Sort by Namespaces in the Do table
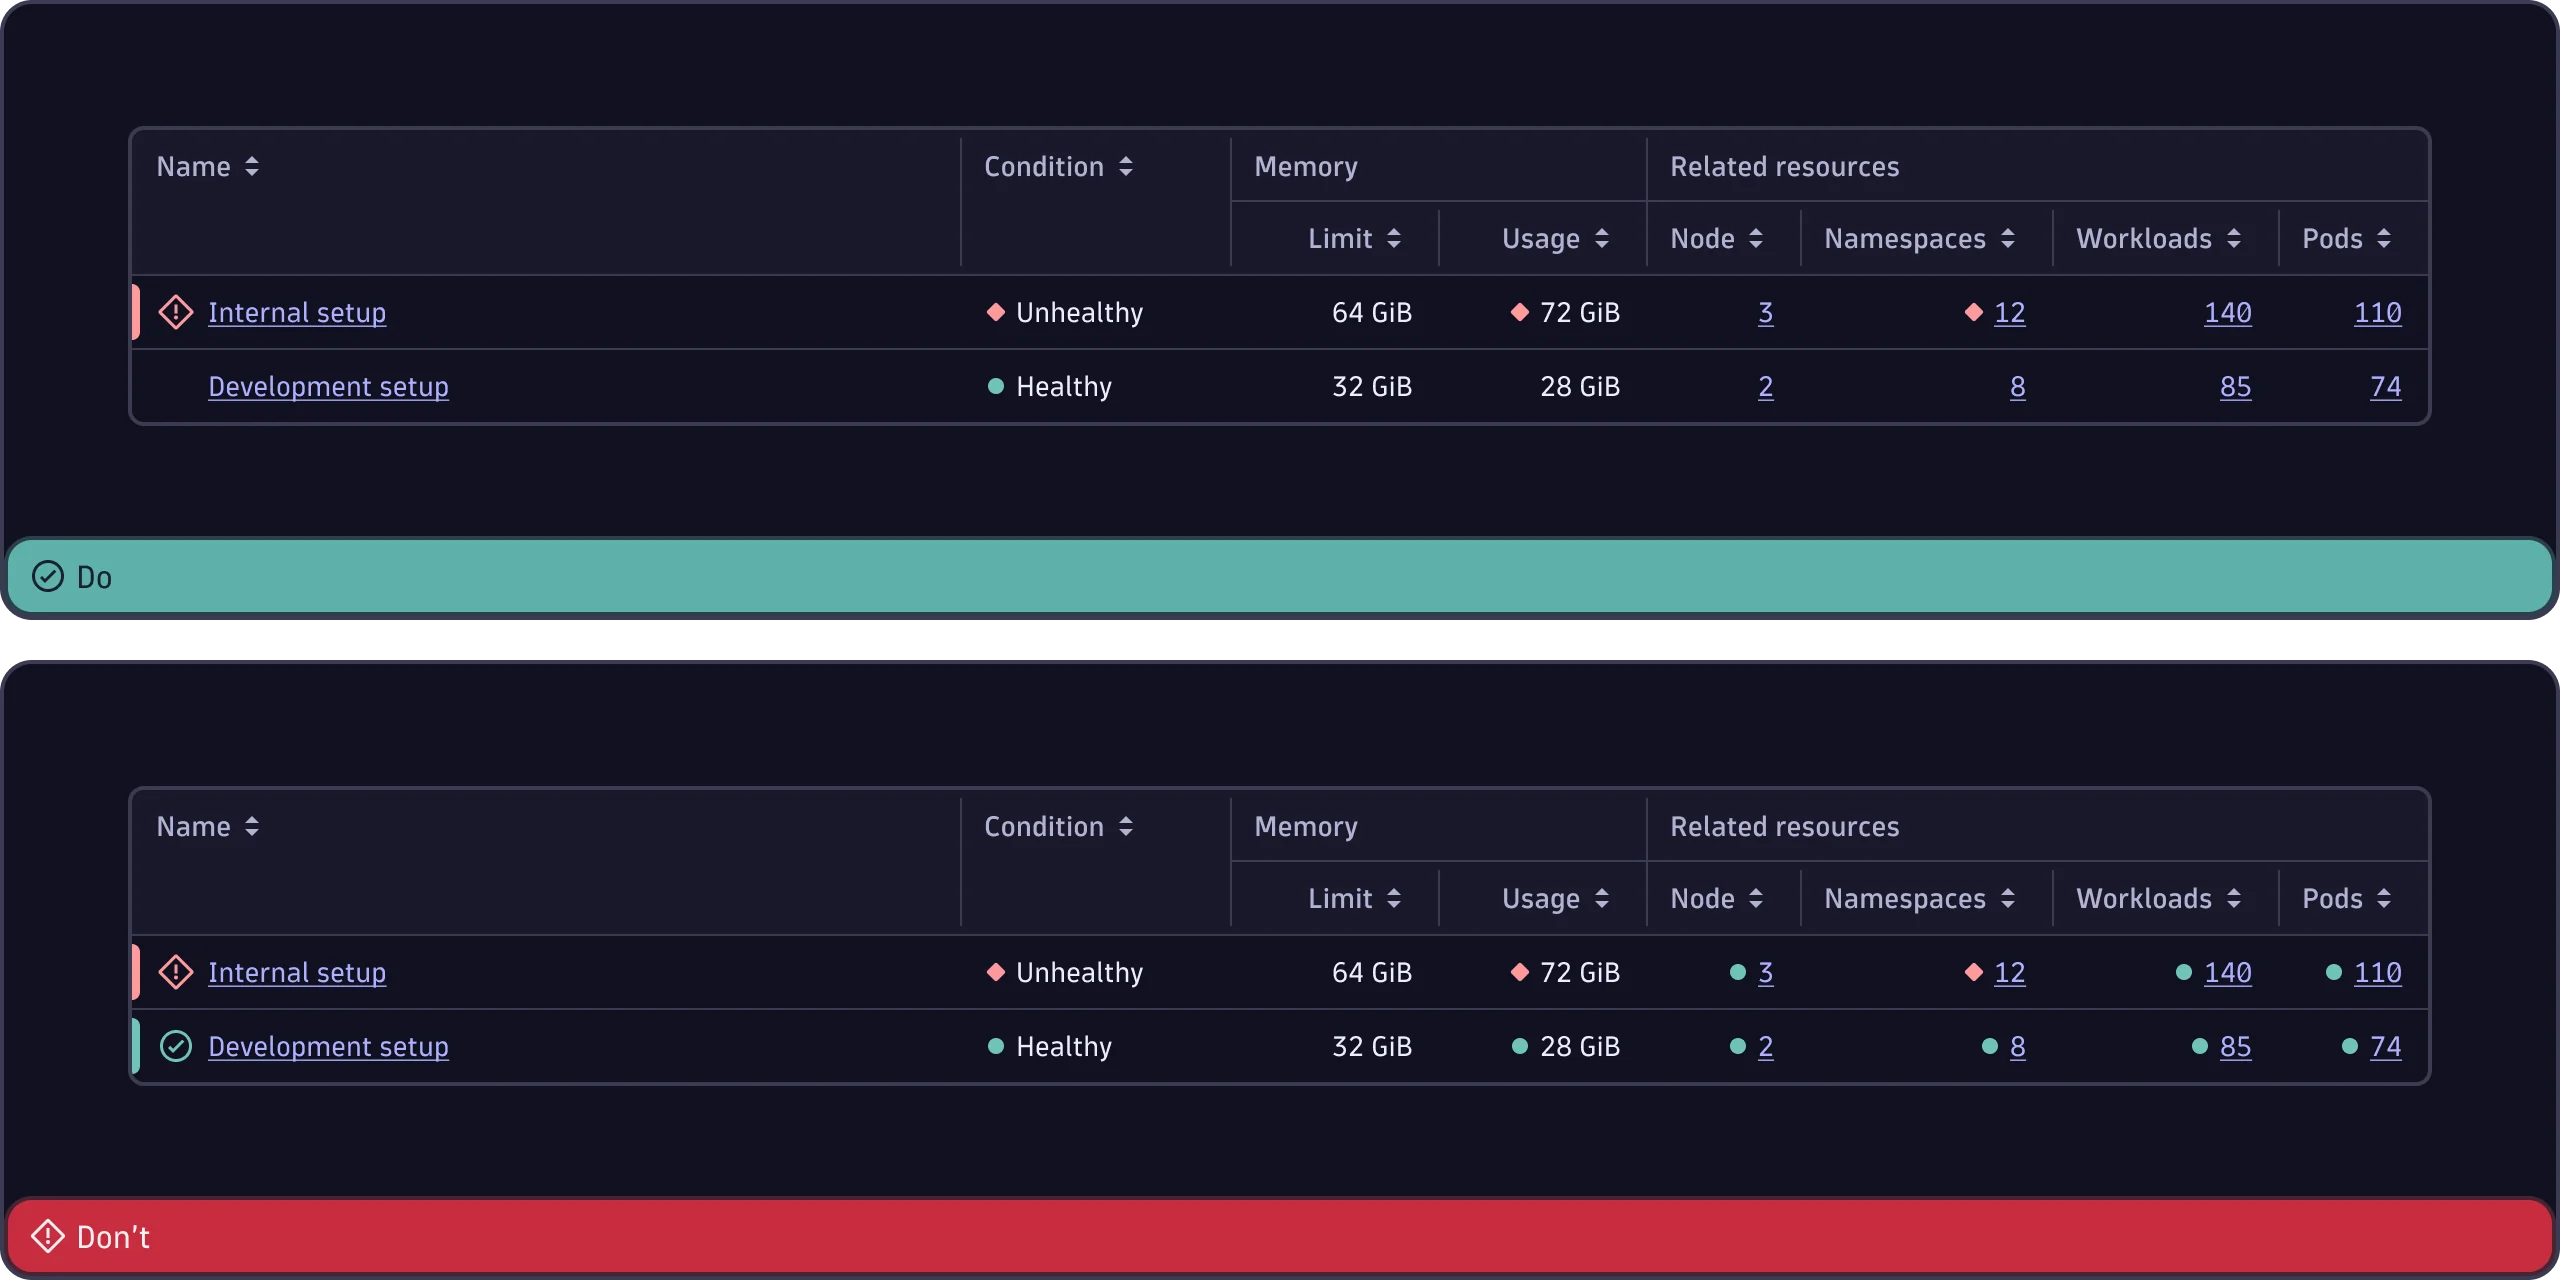 tap(2008, 238)
